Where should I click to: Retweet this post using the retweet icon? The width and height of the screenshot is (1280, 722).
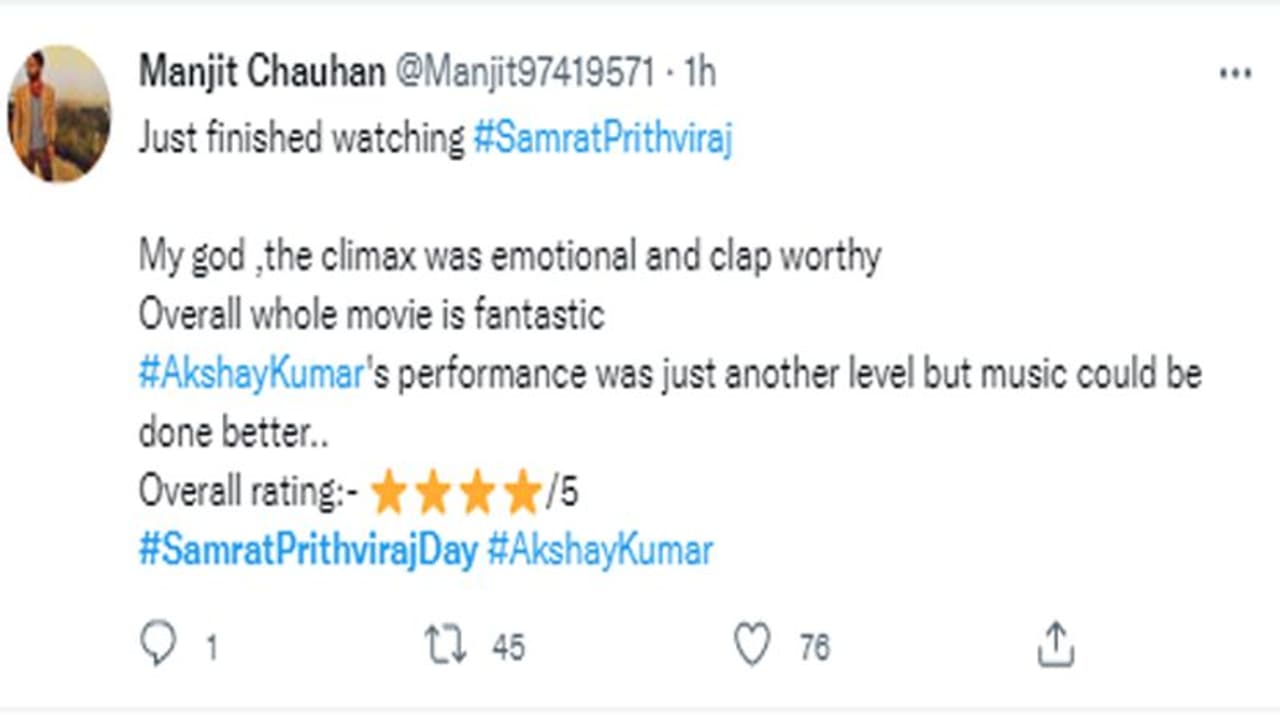(446, 645)
